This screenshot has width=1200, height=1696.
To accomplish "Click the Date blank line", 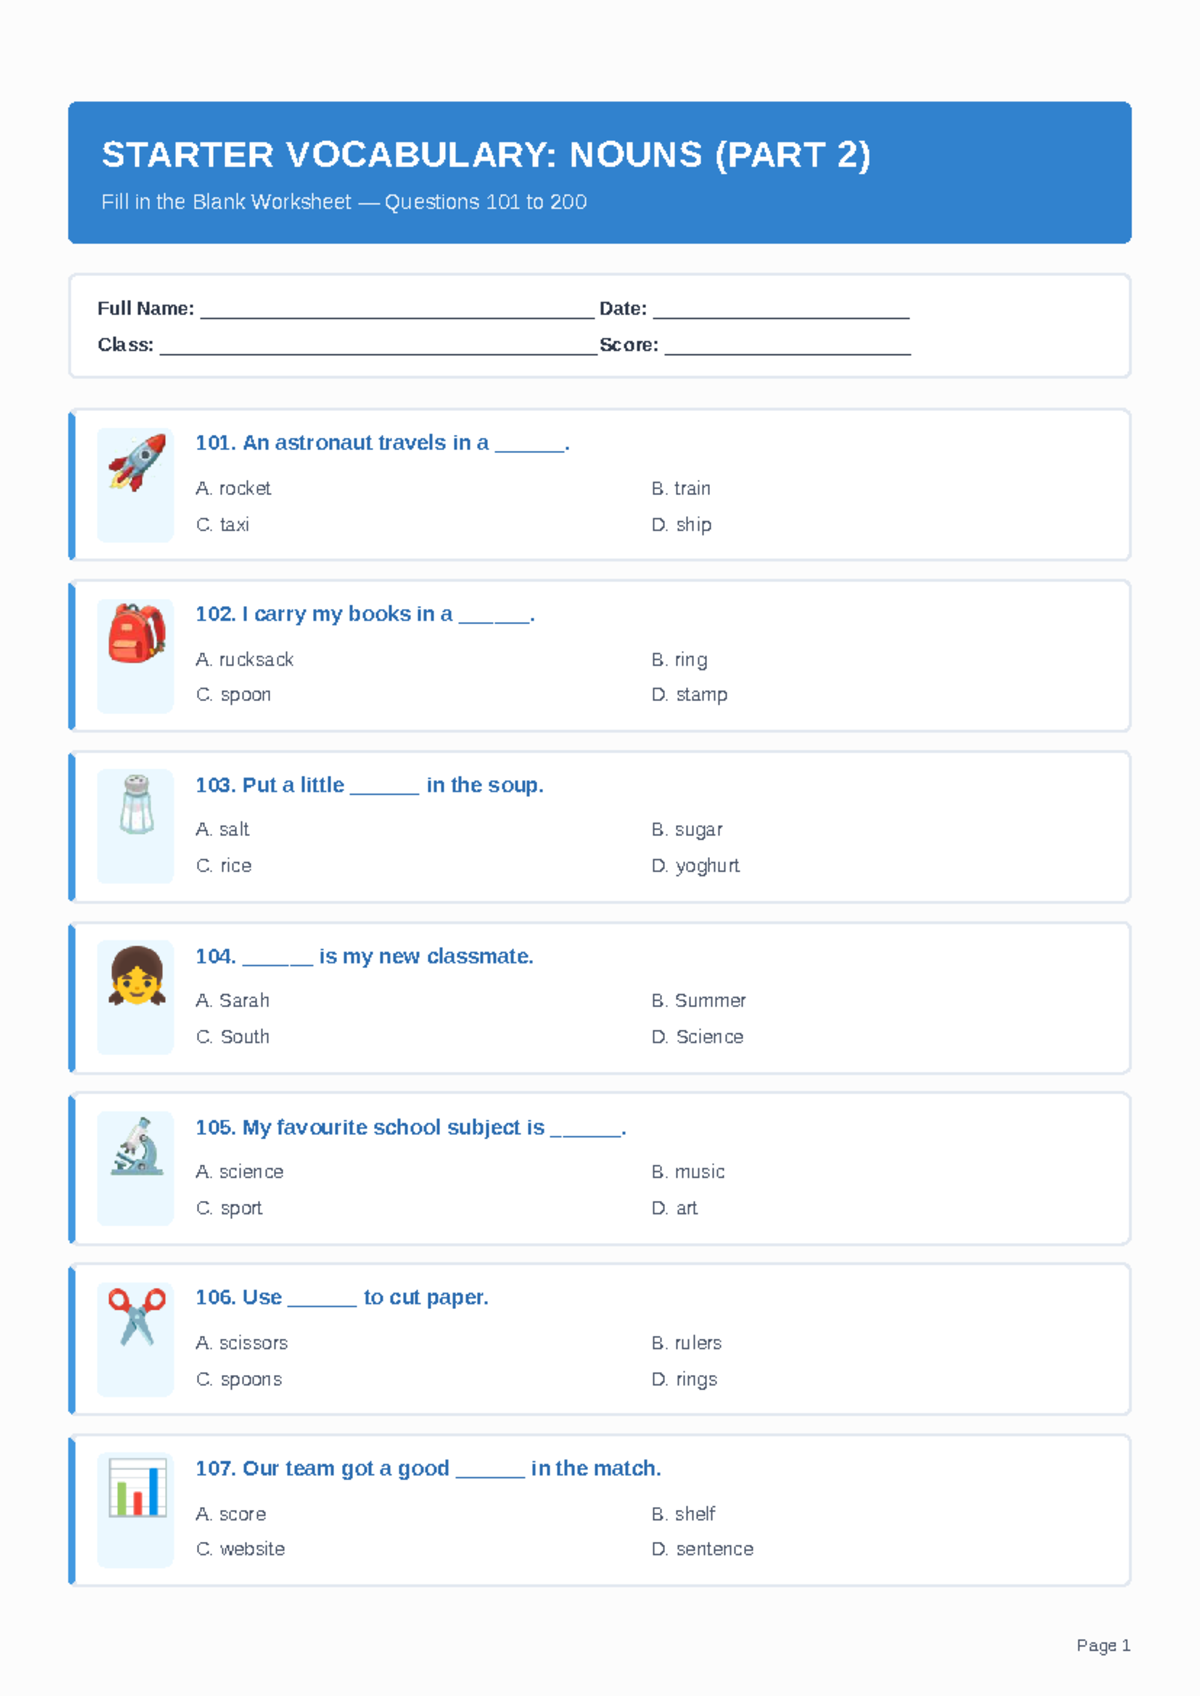I will [x=781, y=309].
